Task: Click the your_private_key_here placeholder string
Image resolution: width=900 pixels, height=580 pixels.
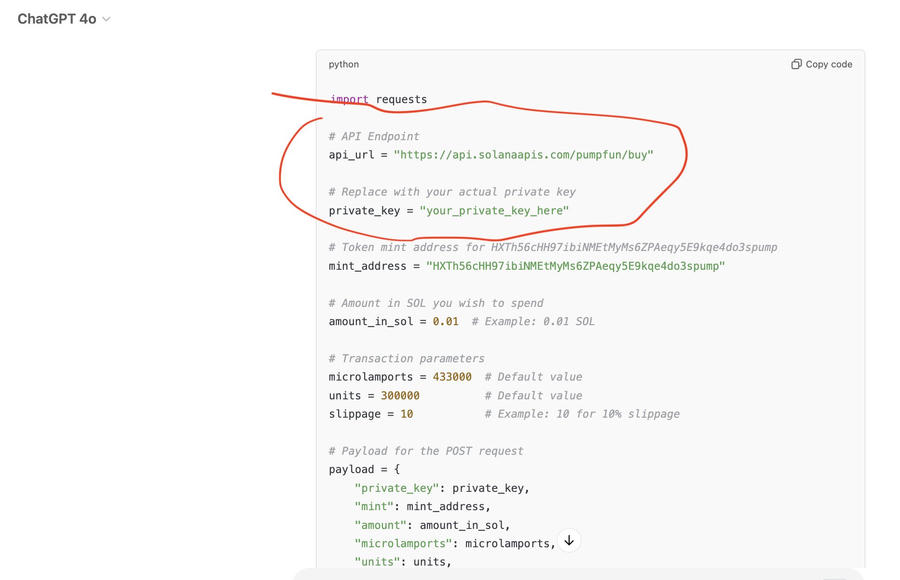Action: 494,211
